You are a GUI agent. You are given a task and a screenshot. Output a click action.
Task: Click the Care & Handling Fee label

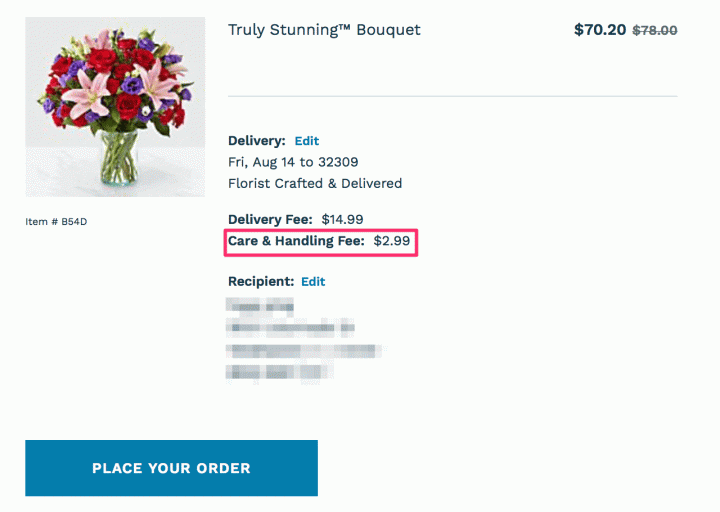tap(296, 241)
